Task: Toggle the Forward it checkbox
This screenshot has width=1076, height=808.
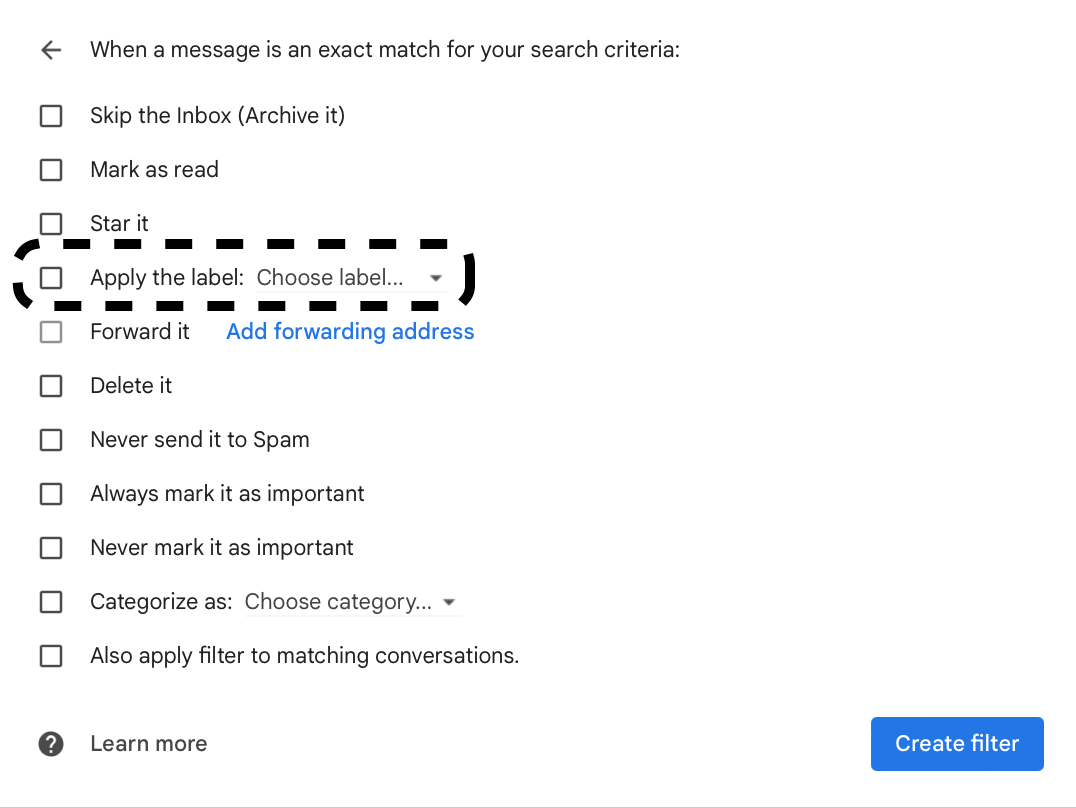Action: click(51, 331)
